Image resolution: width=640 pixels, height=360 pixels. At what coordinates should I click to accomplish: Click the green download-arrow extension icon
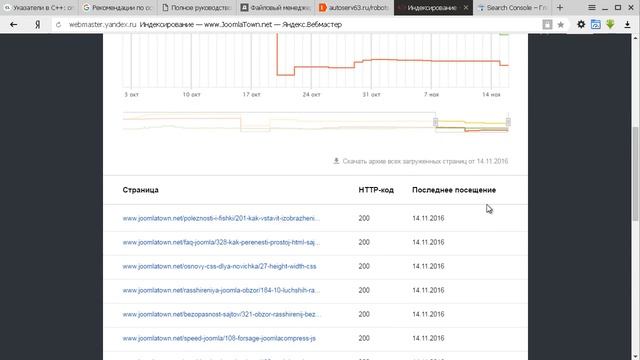[610, 24]
